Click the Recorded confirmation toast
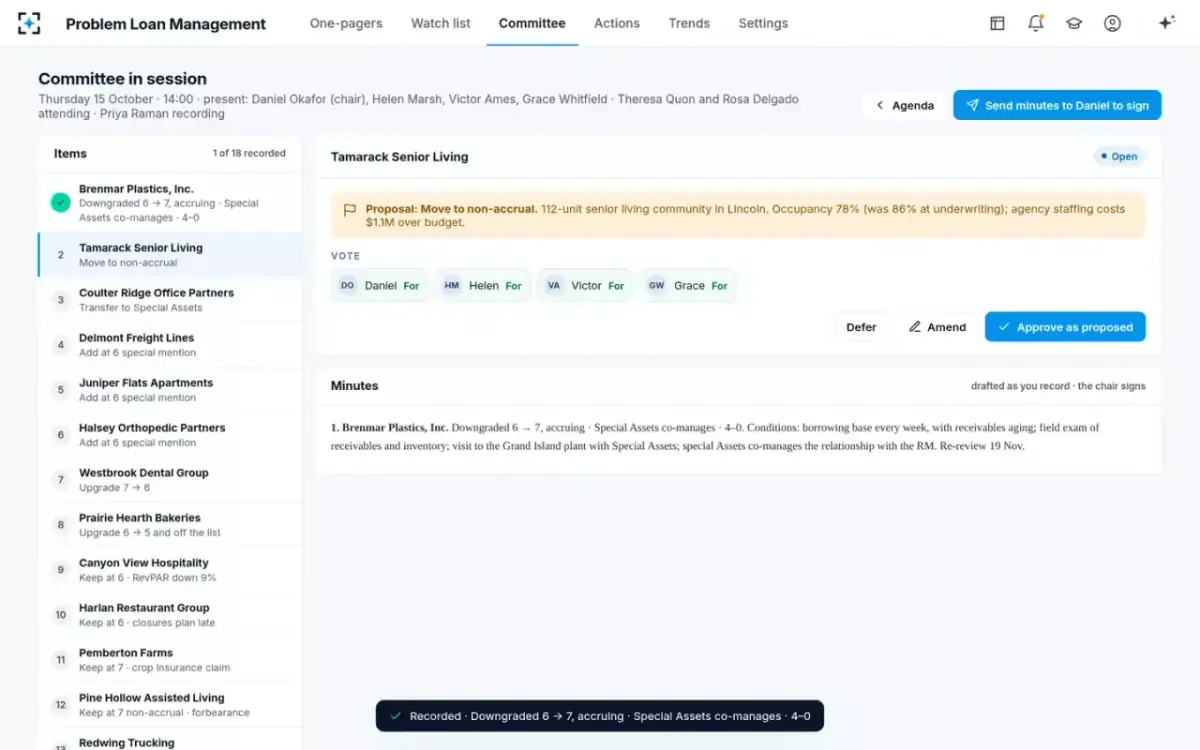 (x=600, y=716)
